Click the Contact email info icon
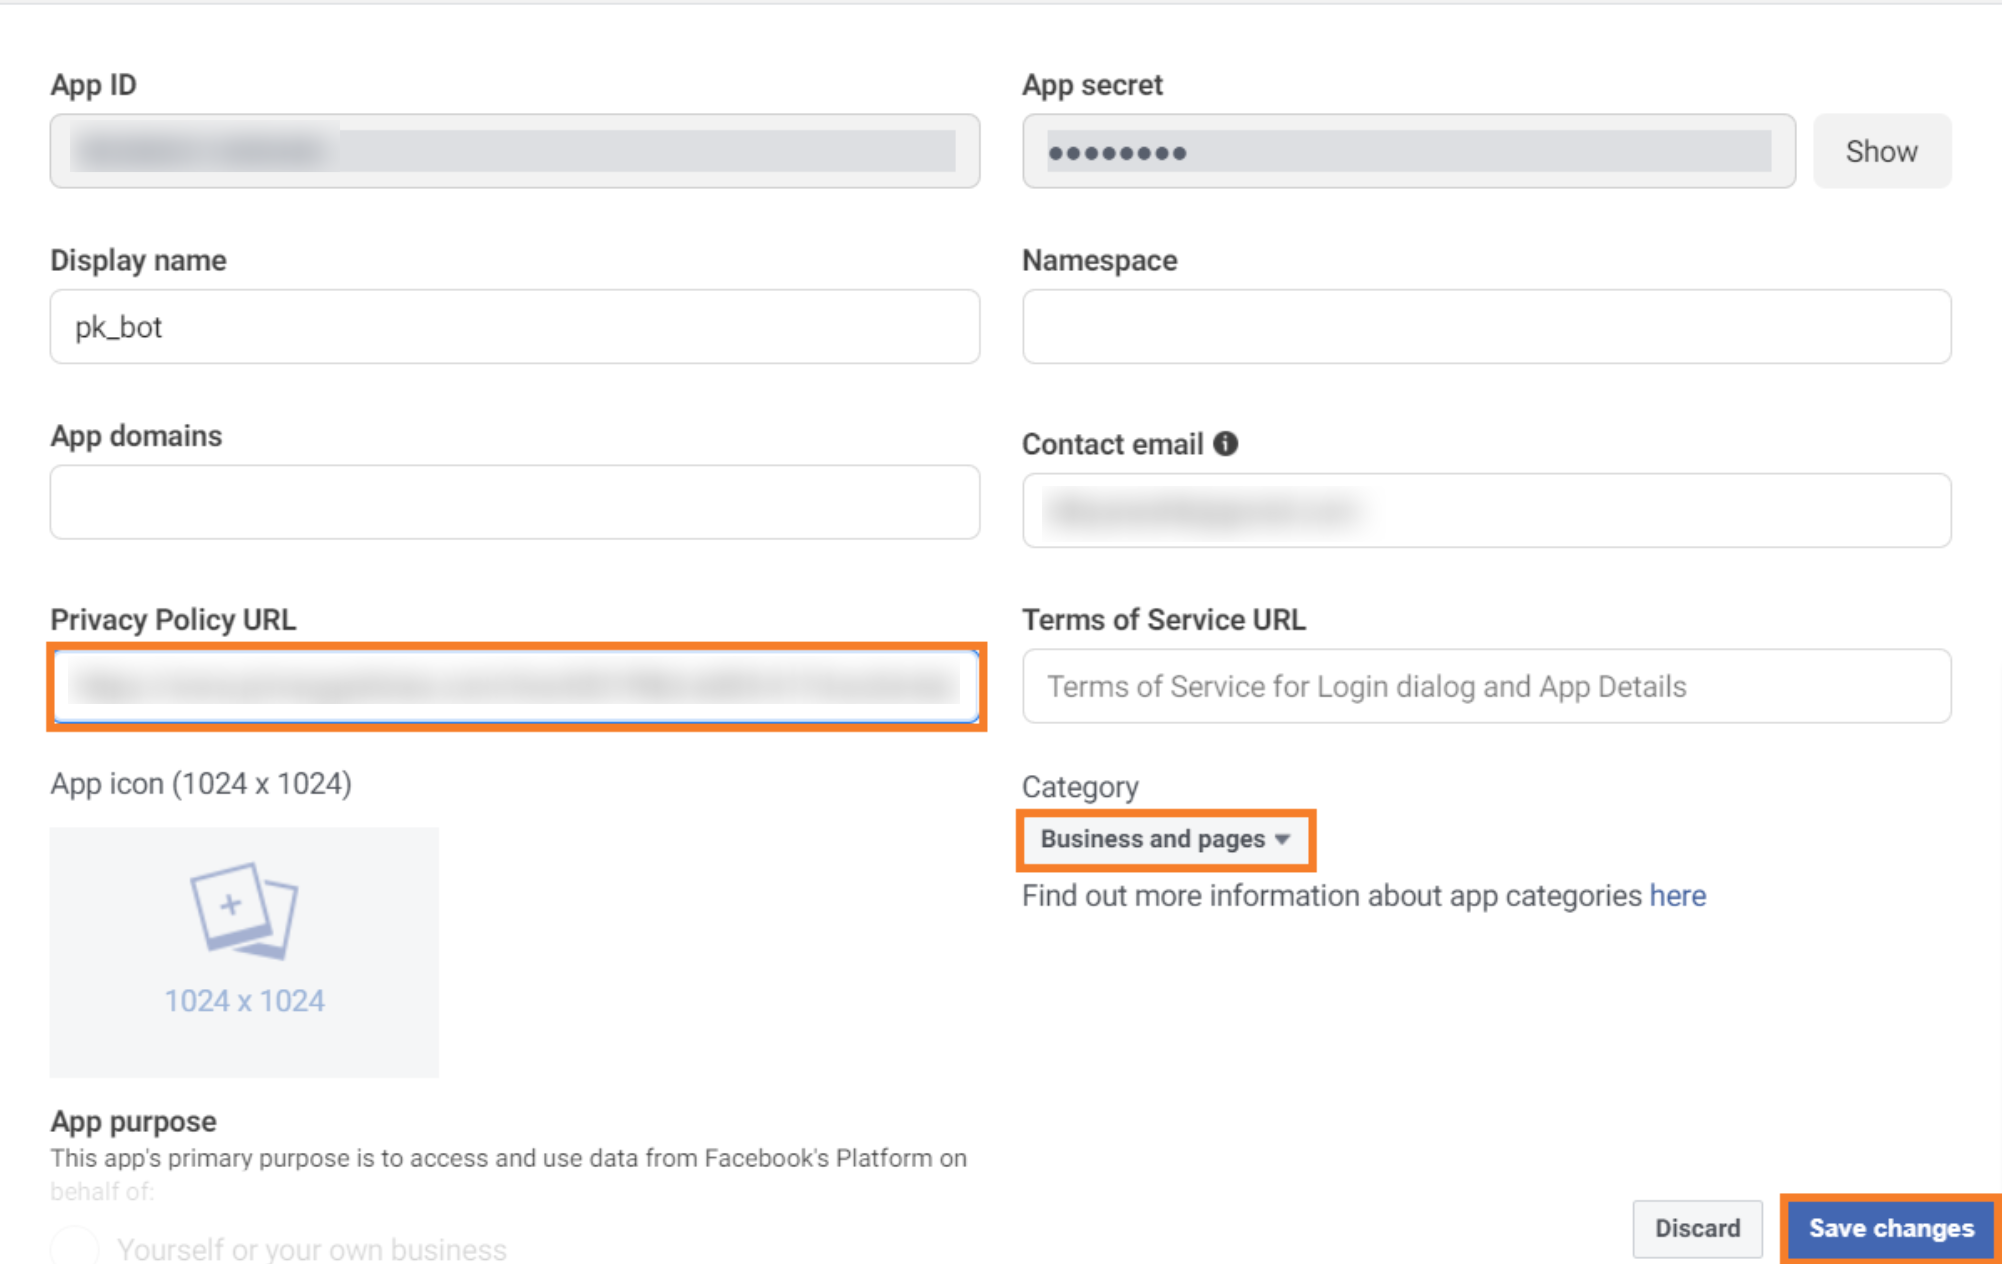 [x=1225, y=444]
